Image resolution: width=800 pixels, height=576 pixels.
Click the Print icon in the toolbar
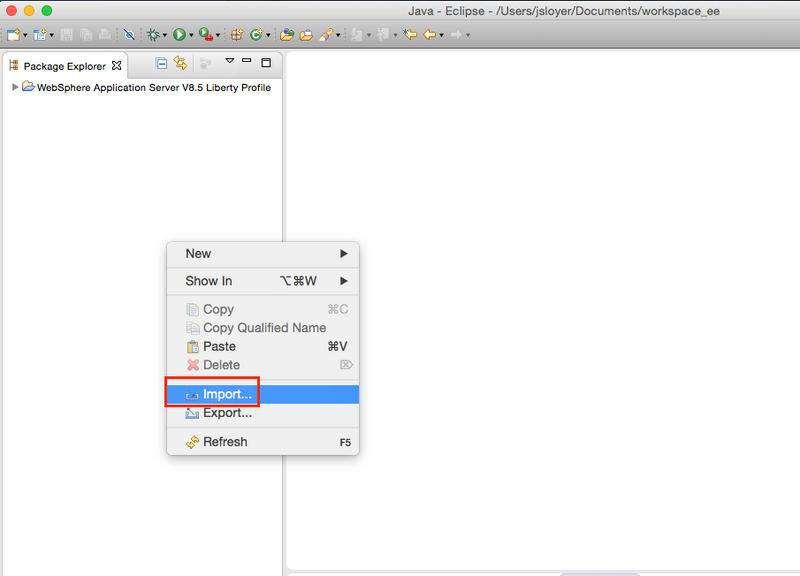click(x=105, y=35)
